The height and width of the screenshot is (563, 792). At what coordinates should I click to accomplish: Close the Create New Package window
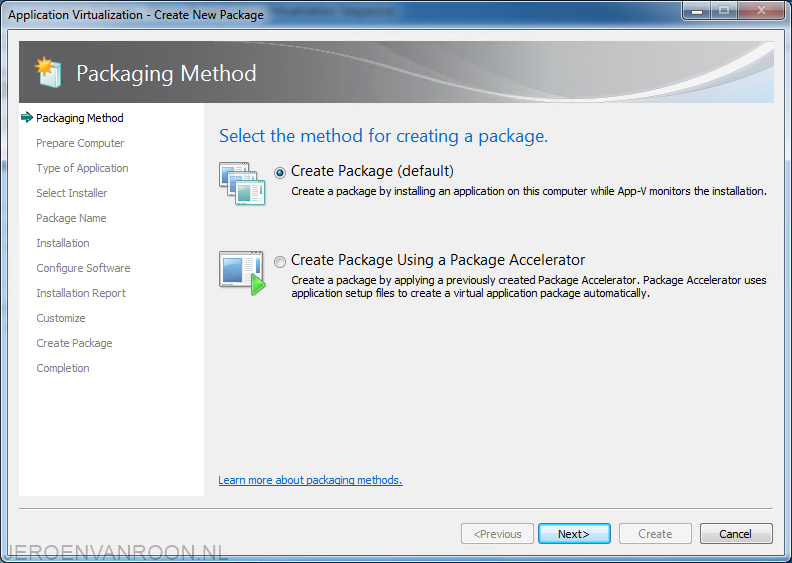pyautogui.click(x=761, y=11)
